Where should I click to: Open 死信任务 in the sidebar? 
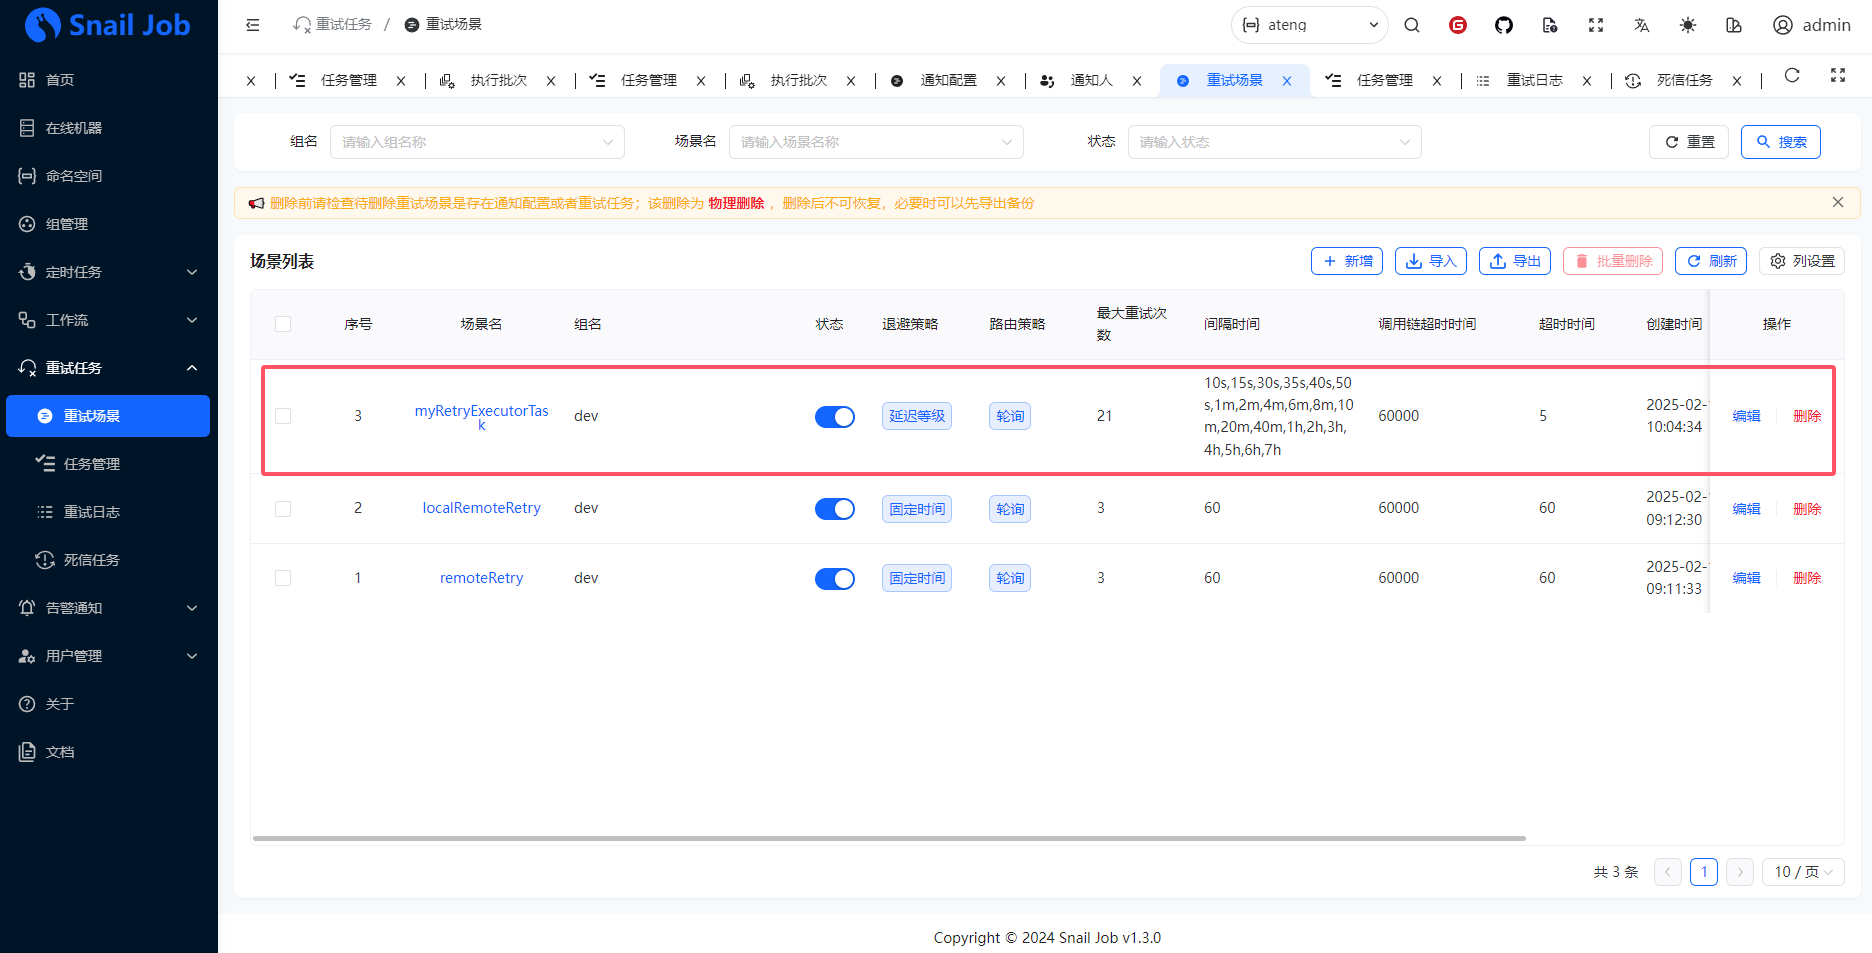click(92, 560)
